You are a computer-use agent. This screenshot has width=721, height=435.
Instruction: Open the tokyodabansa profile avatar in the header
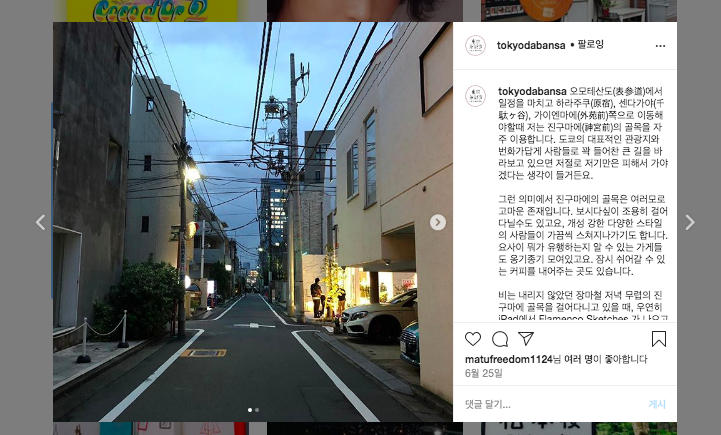click(x=475, y=46)
